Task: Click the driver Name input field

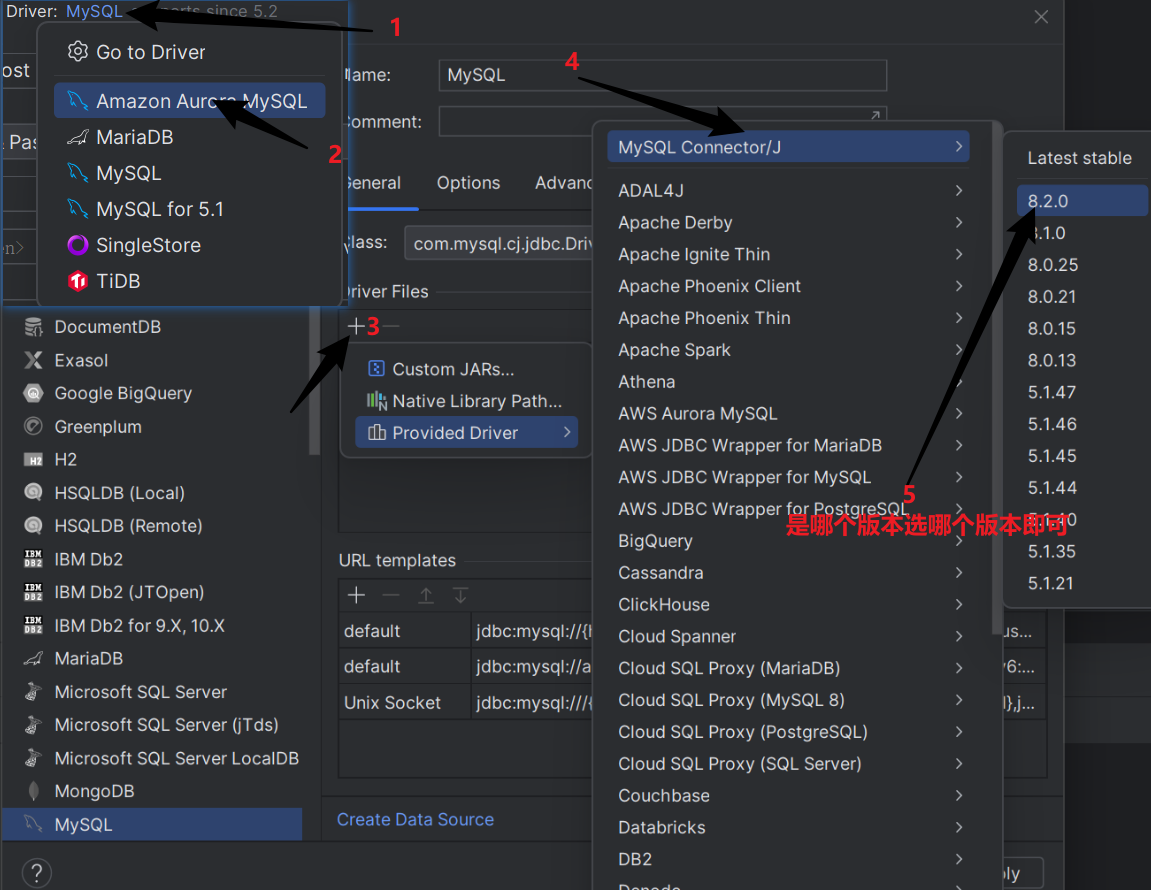Action: tap(662, 75)
